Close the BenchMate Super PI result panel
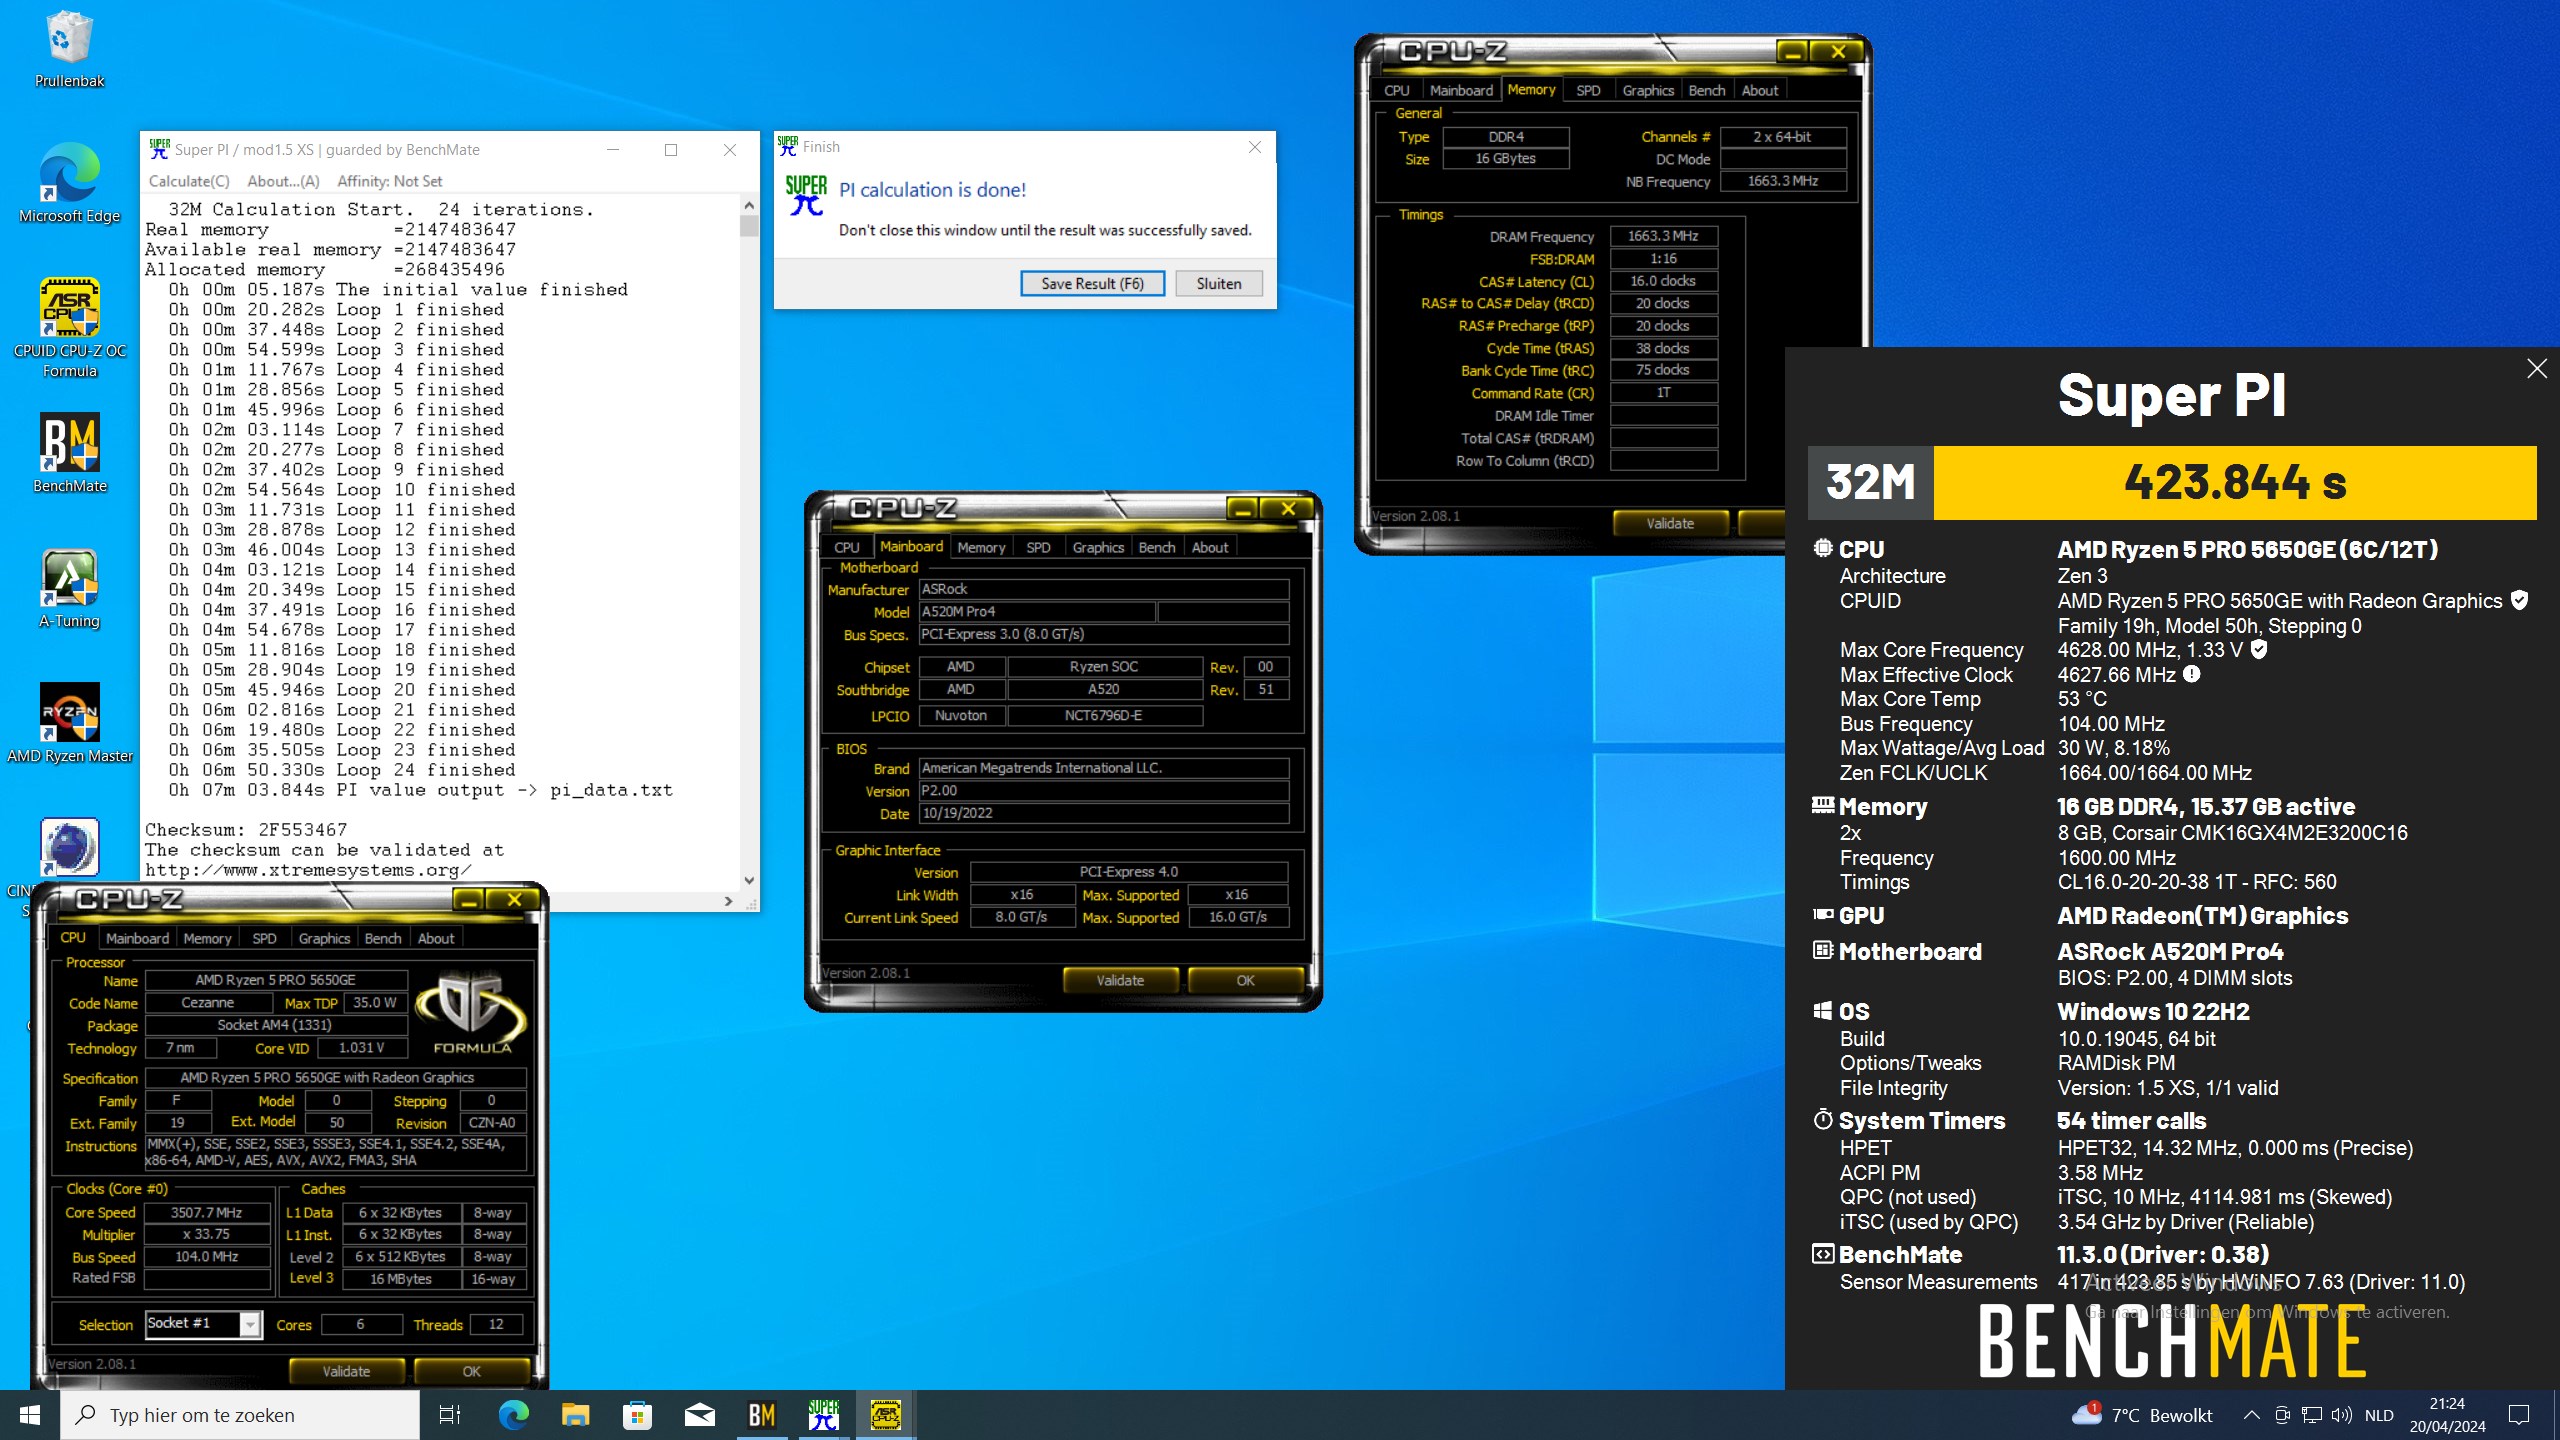The image size is (2560, 1440). (2536, 369)
